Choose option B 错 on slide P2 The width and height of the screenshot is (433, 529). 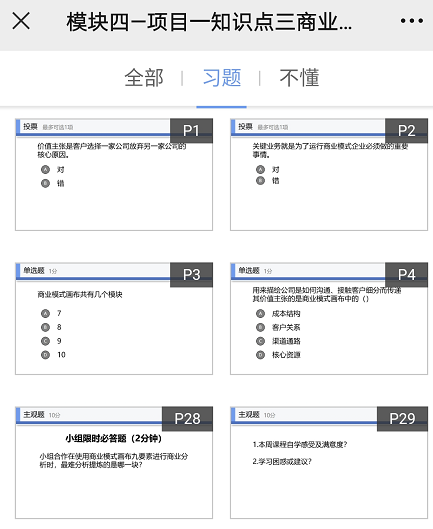(x=268, y=180)
